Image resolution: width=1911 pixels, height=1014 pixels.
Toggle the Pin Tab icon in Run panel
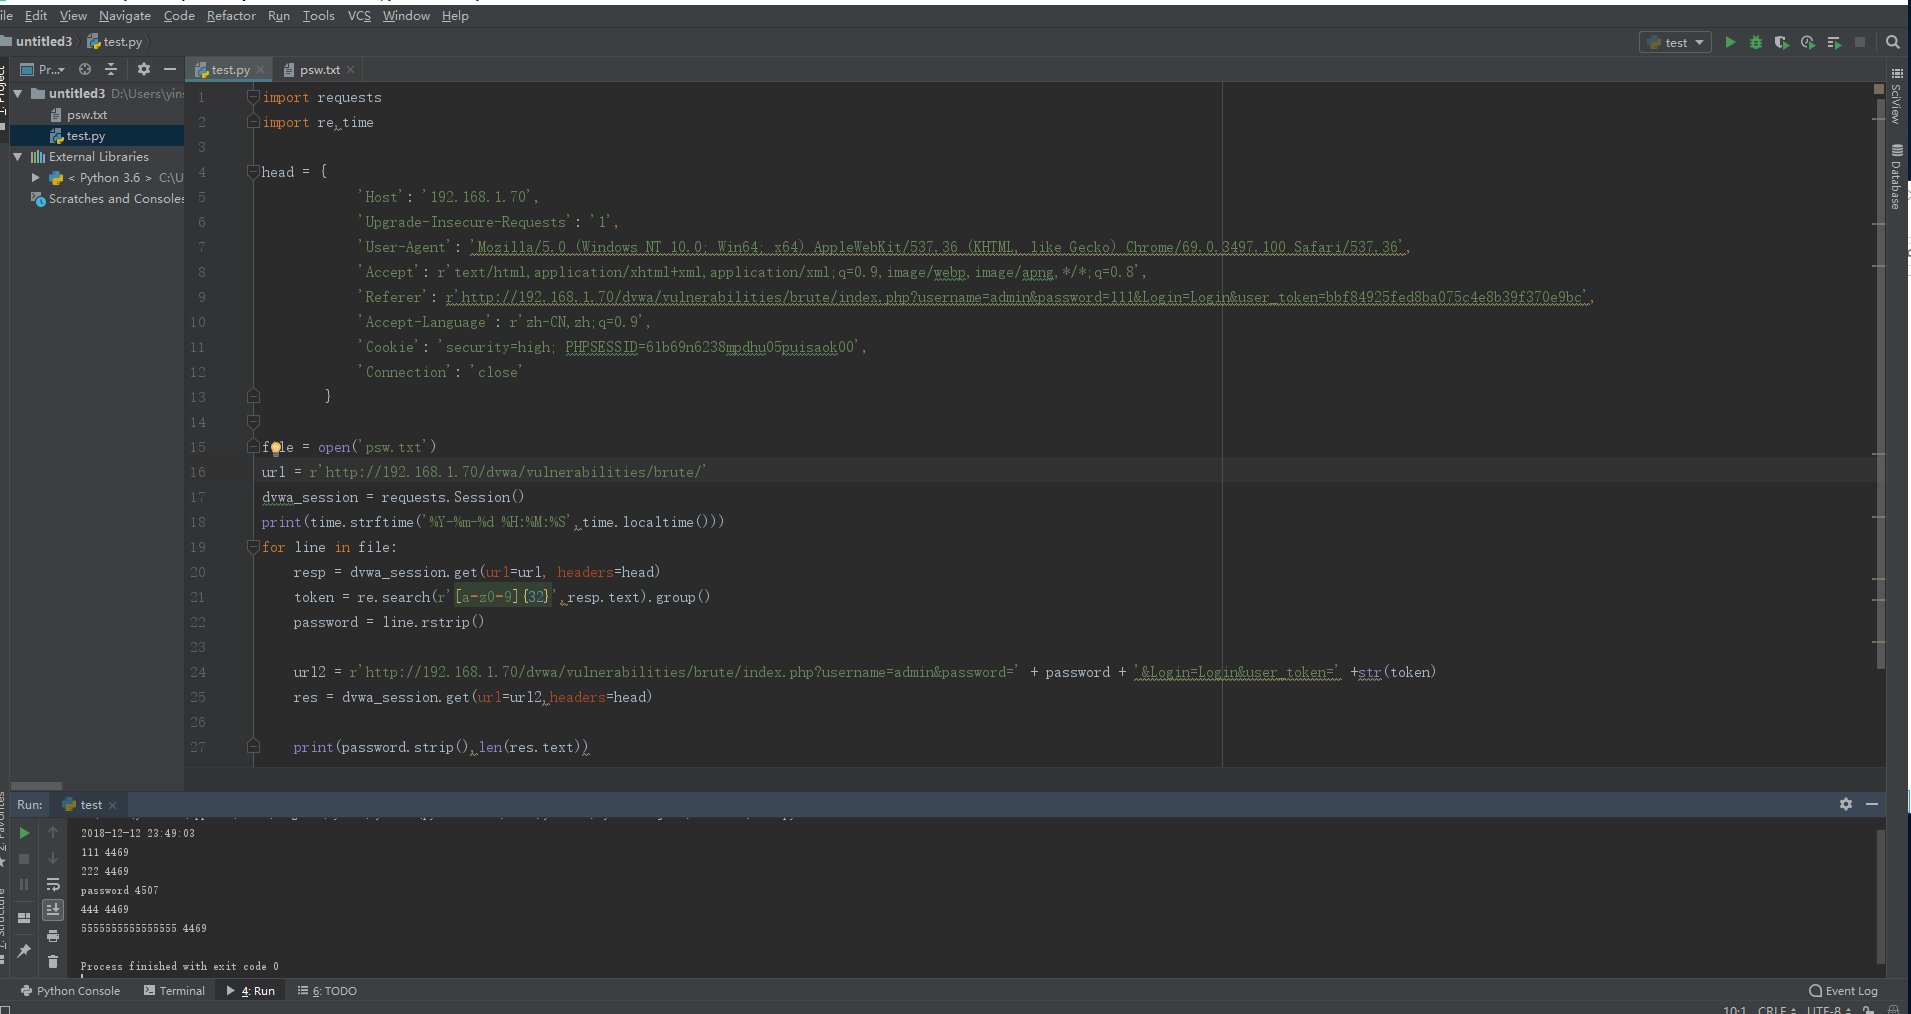(24, 950)
